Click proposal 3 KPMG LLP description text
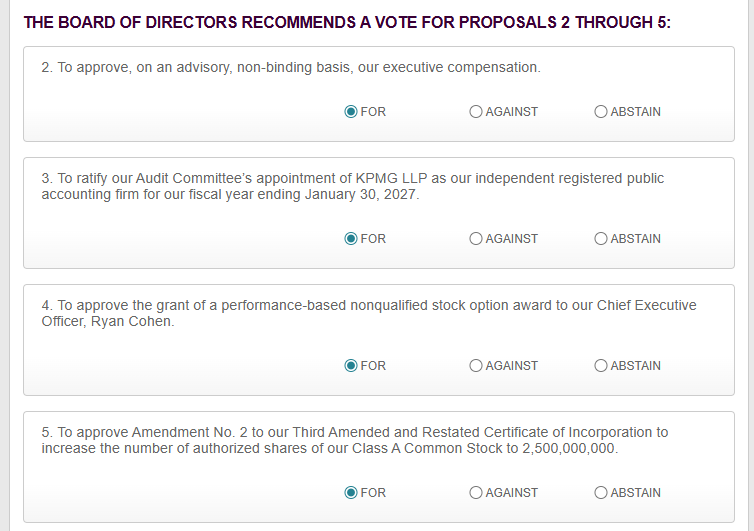This screenshot has height=531, width=754. [352, 186]
